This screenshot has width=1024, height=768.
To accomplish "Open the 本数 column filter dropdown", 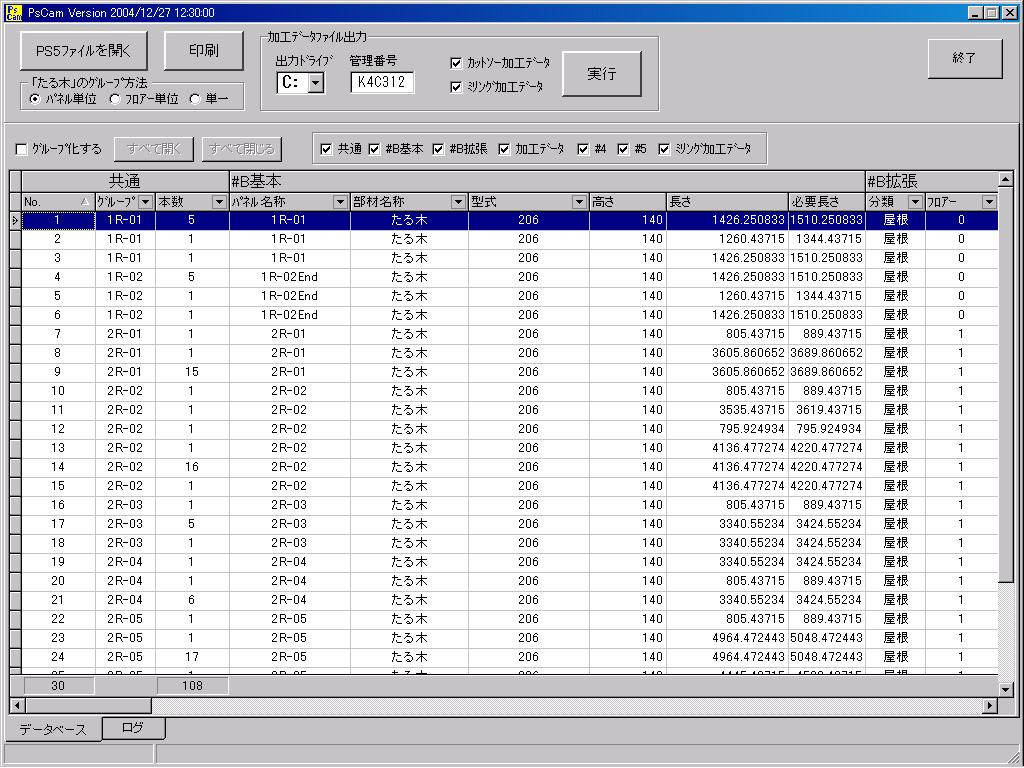I will point(220,202).
